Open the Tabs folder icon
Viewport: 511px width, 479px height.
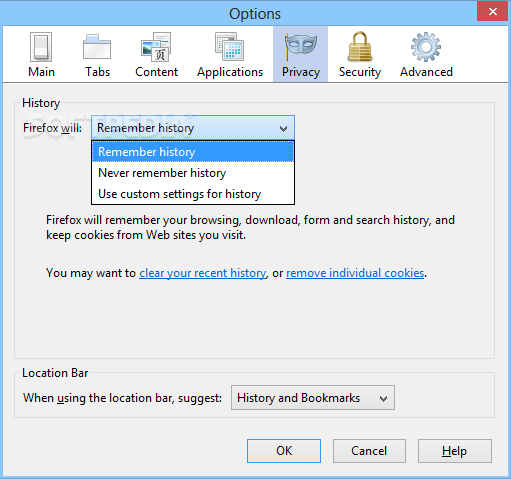(97, 47)
